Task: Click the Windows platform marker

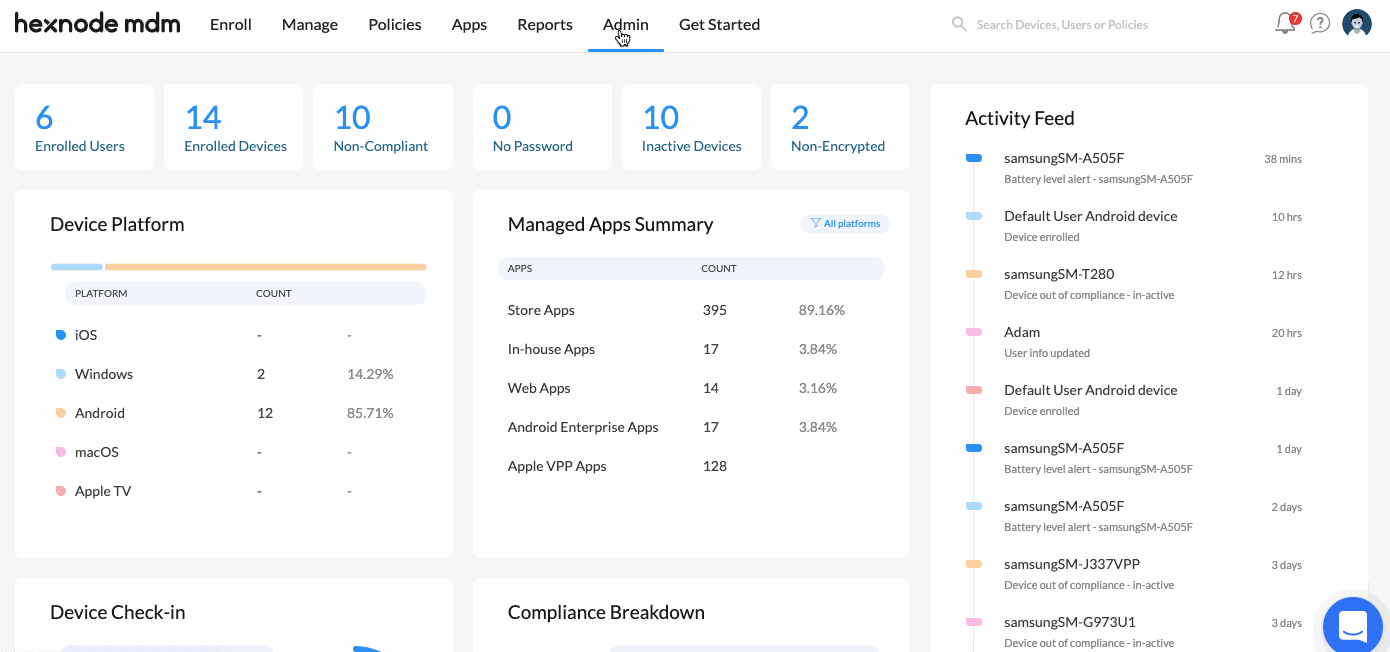Action: pyautogui.click(x=61, y=374)
